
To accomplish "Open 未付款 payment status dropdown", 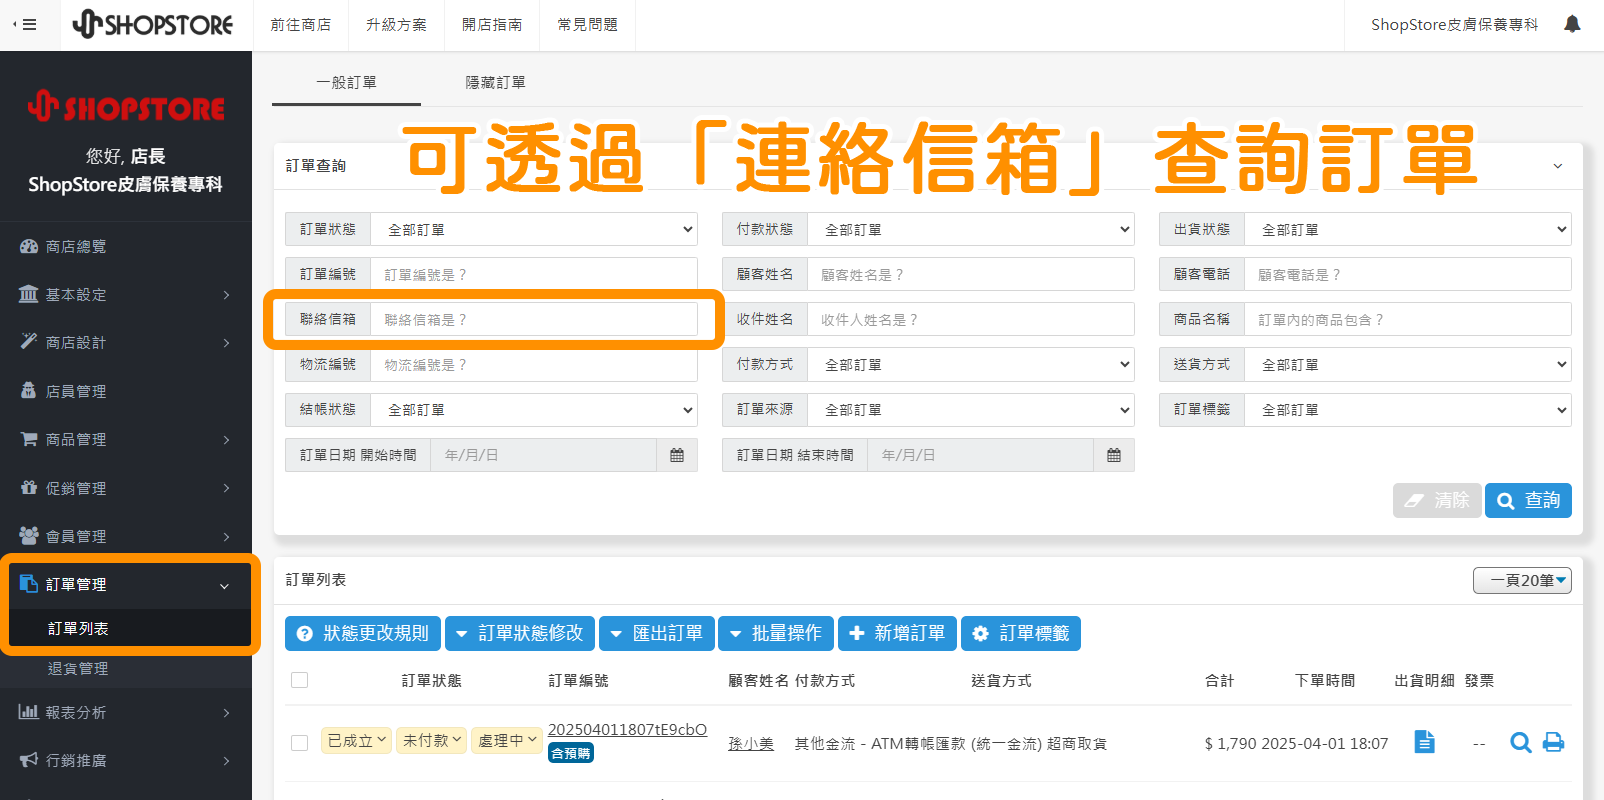I will point(432,741).
